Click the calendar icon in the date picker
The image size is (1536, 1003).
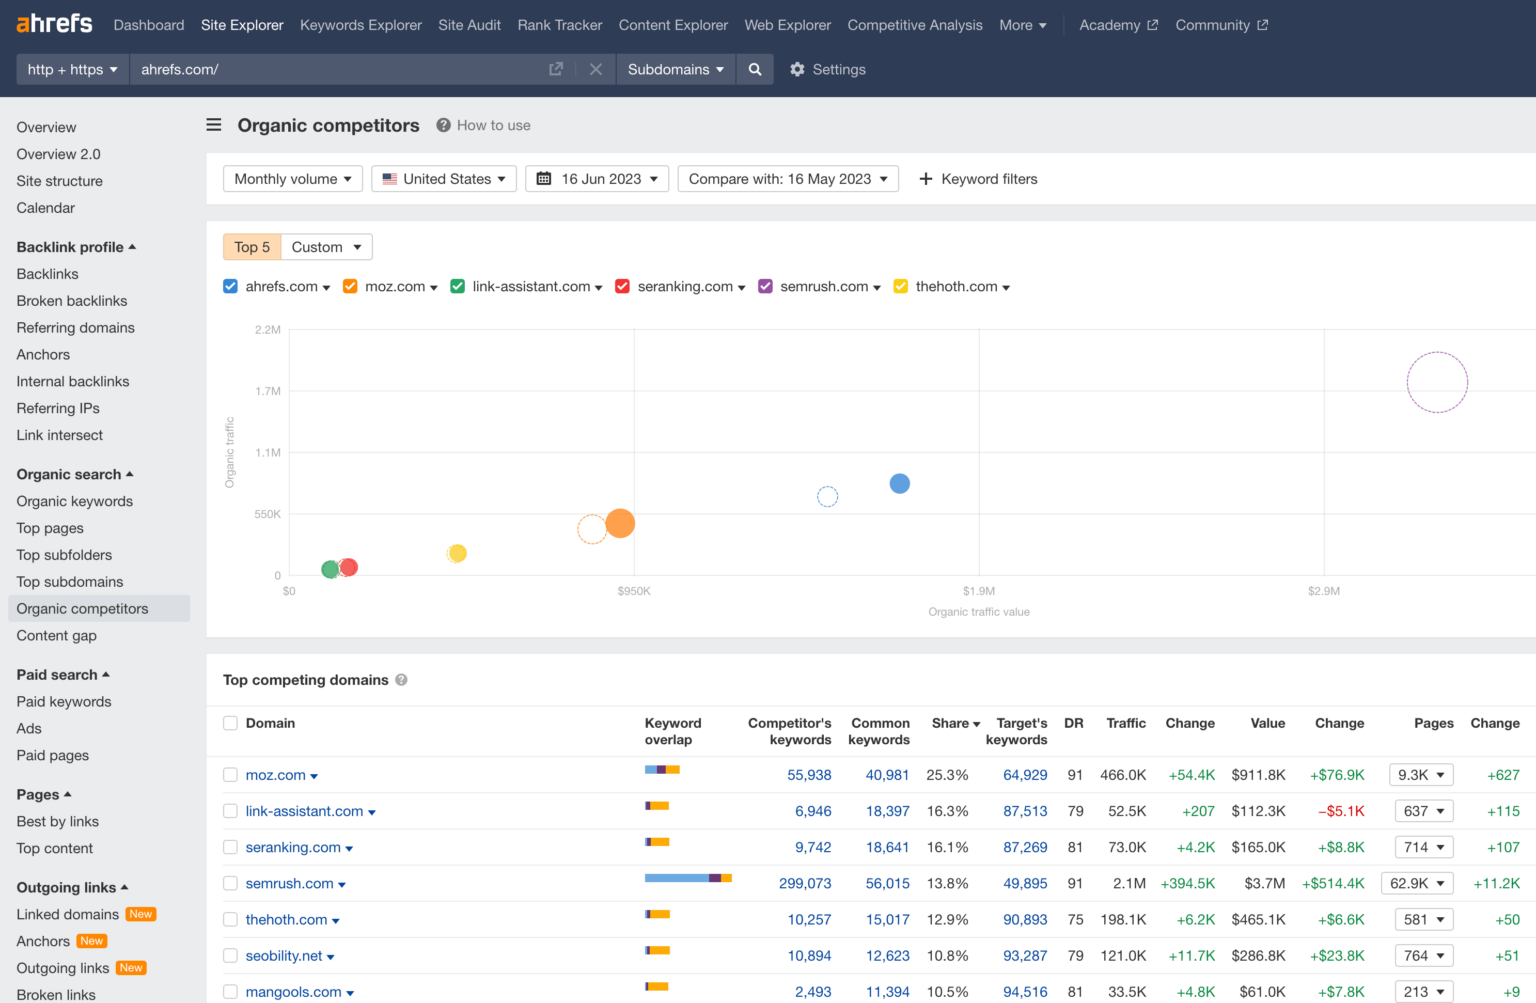(x=545, y=178)
